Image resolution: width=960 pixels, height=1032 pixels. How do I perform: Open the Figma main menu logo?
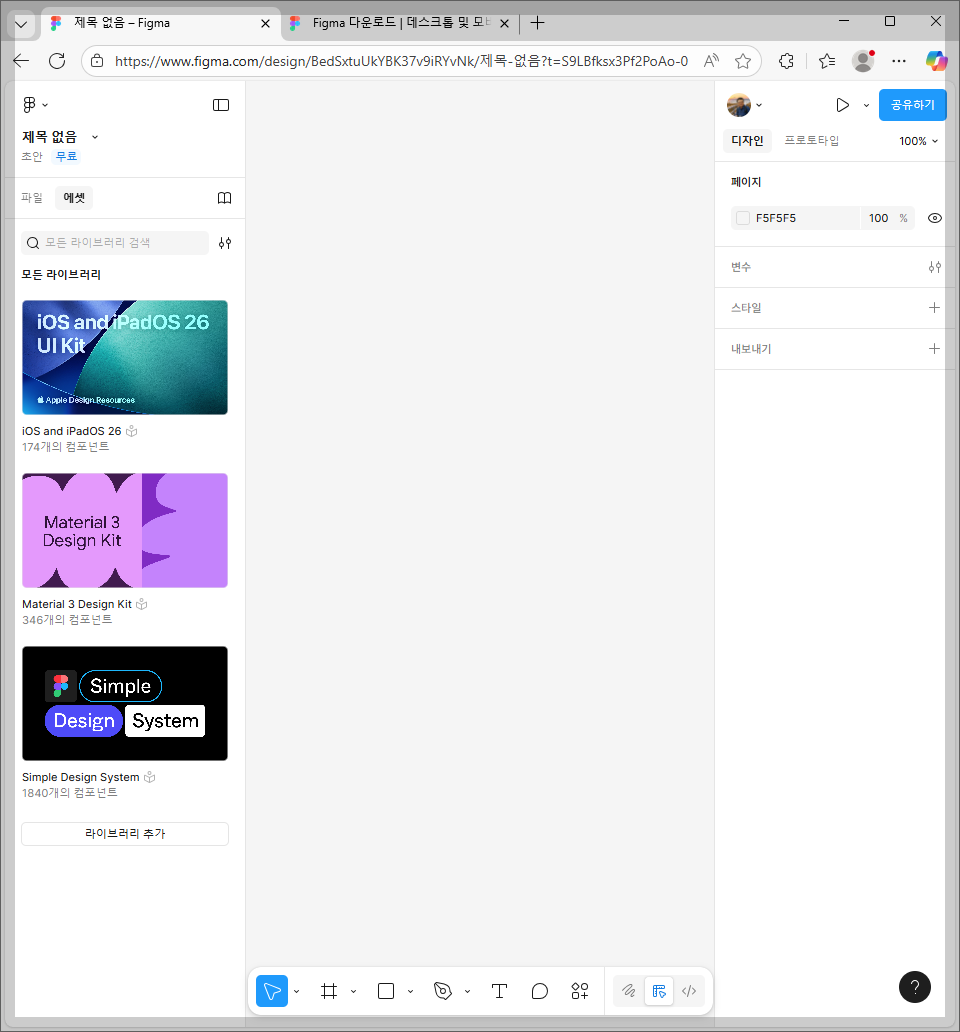30,105
